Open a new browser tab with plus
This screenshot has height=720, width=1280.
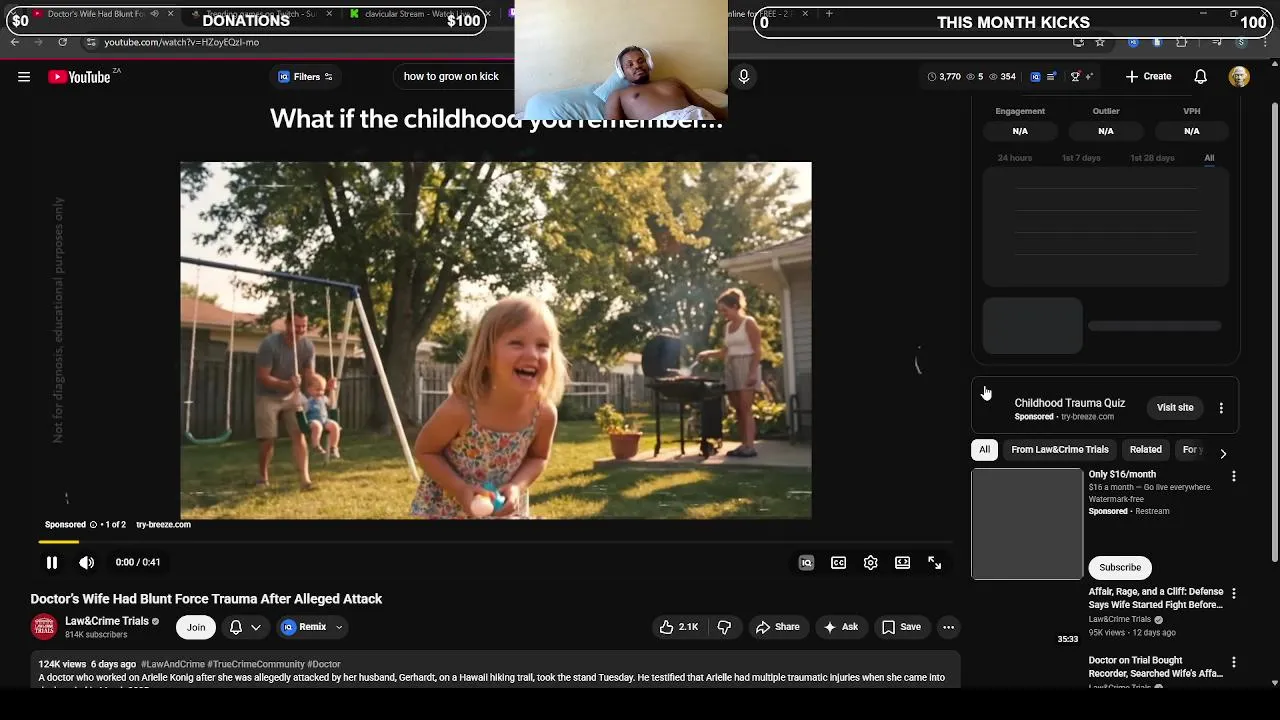(829, 14)
